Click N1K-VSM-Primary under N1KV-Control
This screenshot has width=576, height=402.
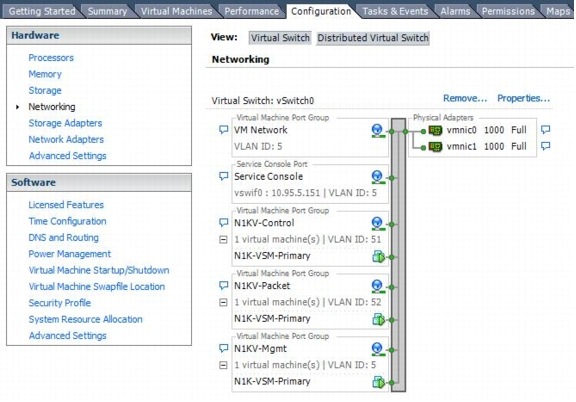click(x=272, y=256)
